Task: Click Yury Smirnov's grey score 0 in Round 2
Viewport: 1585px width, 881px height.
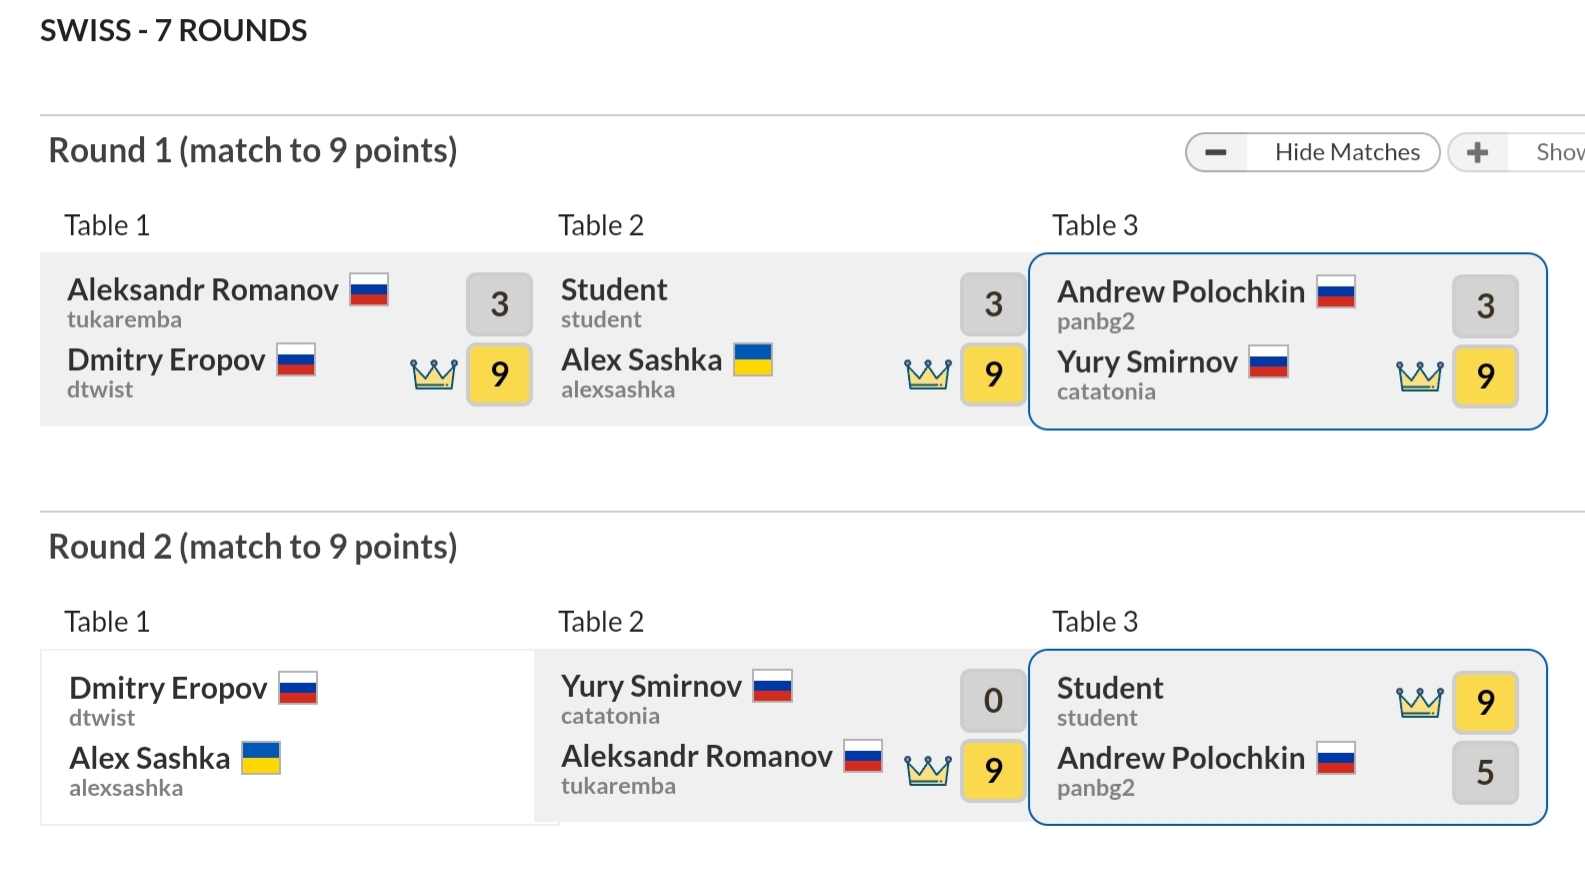Action: 993,701
